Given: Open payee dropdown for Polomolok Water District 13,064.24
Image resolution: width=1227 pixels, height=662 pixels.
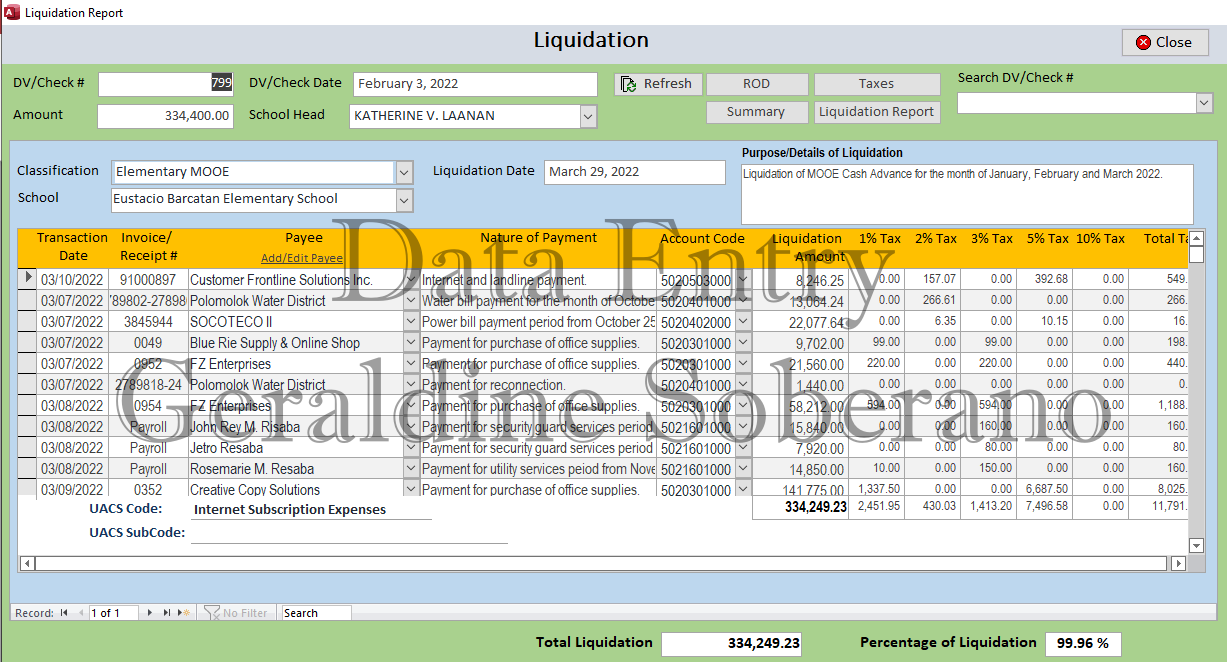Looking at the screenshot, I should pyautogui.click(x=411, y=301).
